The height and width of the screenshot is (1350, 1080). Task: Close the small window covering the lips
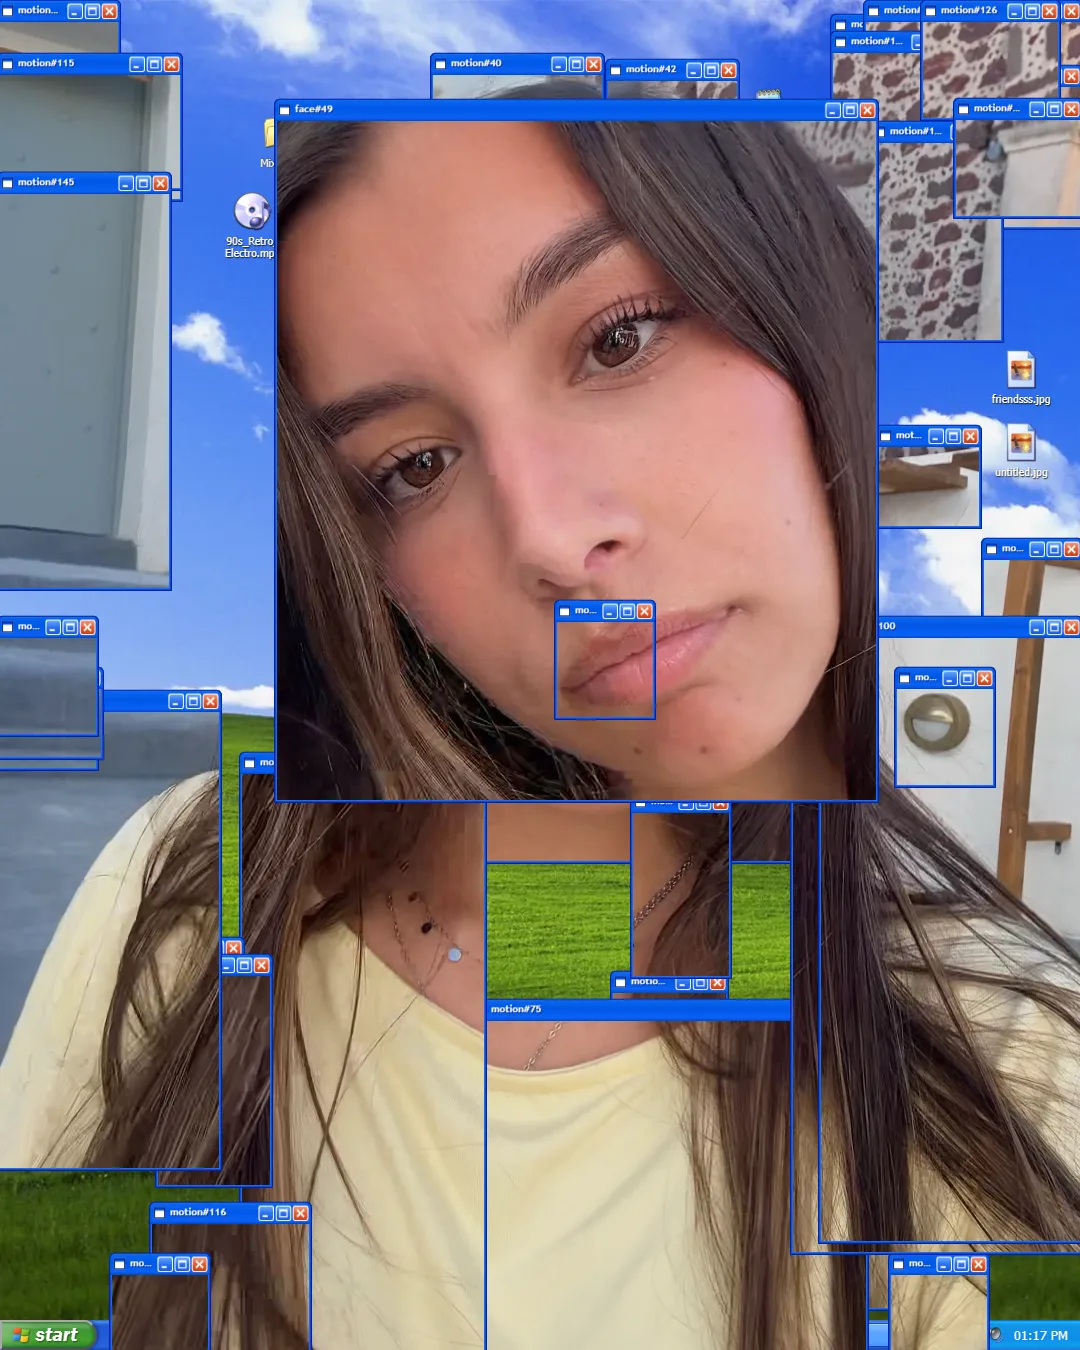click(644, 611)
